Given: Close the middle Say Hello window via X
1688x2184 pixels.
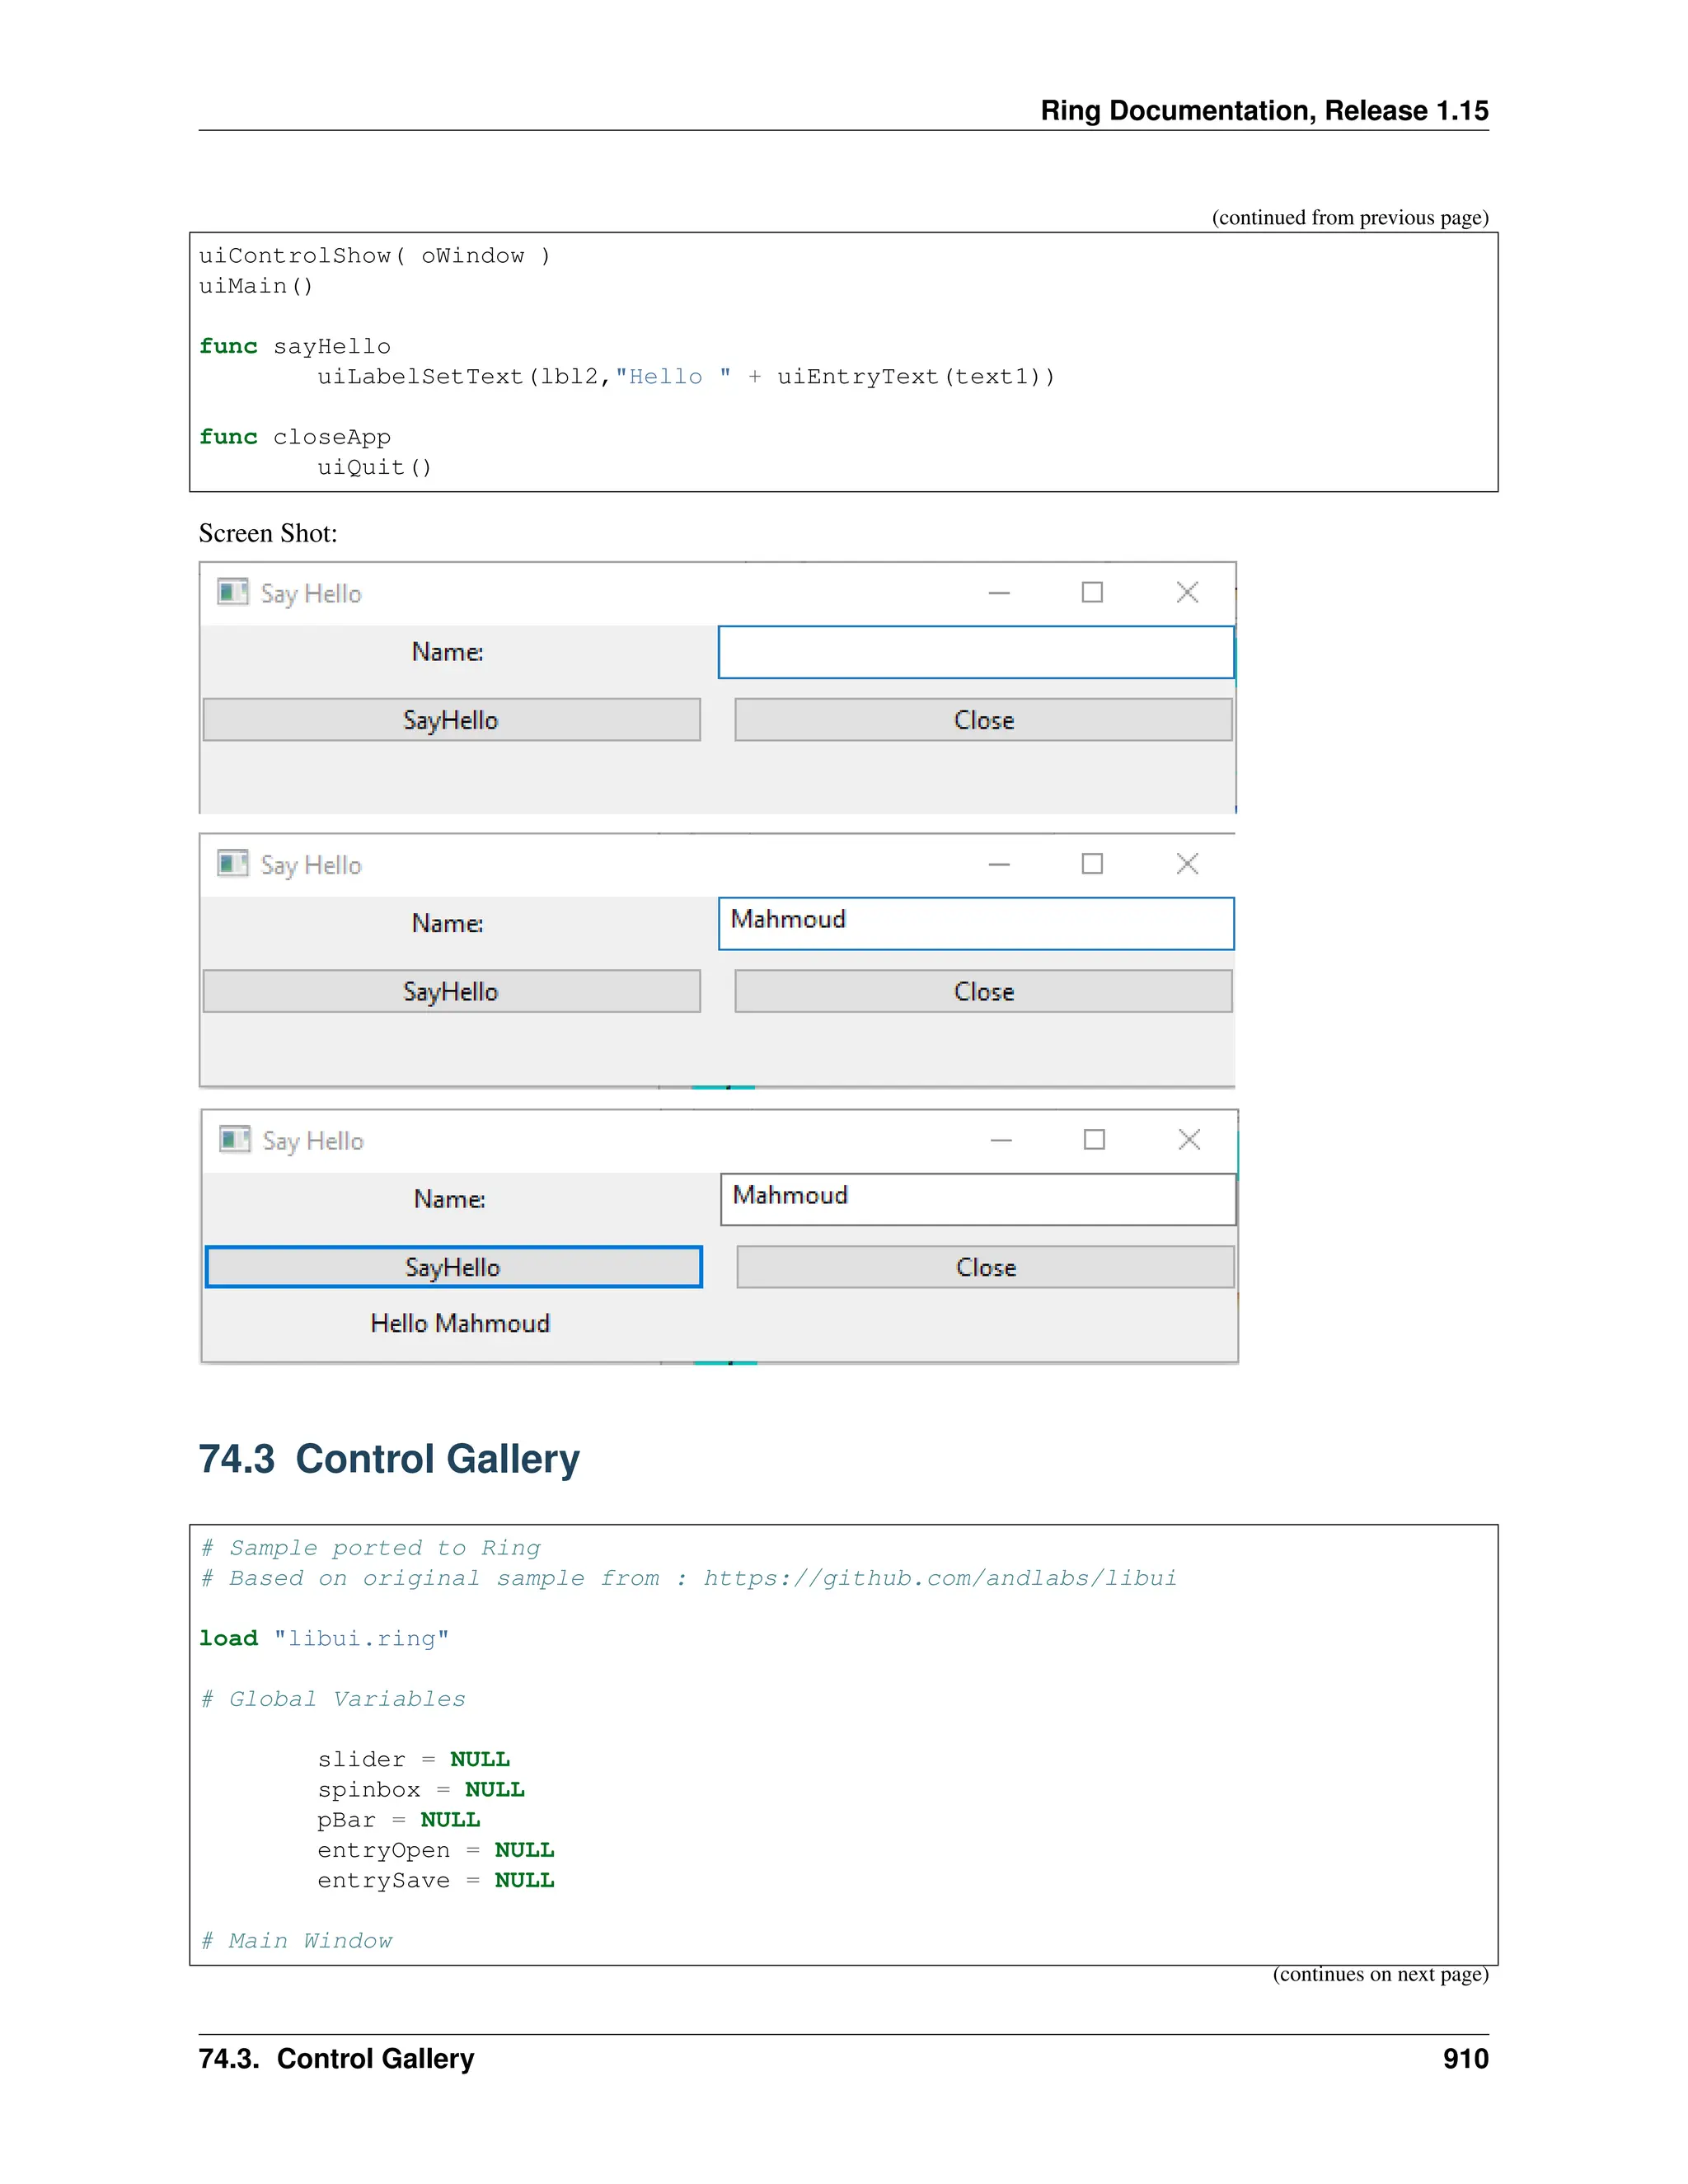Looking at the screenshot, I should pos(1187,864).
